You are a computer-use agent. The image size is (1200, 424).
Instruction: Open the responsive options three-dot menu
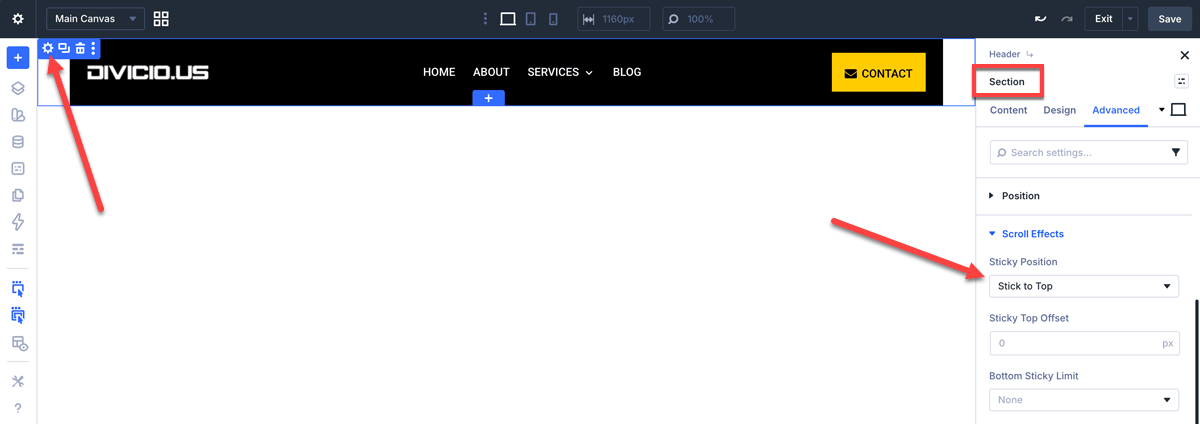coord(486,19)
